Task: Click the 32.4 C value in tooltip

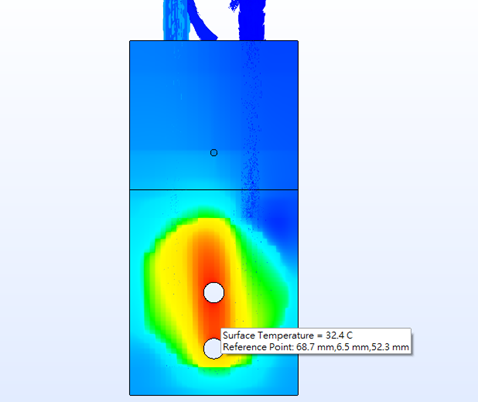Action: [339, 335]
